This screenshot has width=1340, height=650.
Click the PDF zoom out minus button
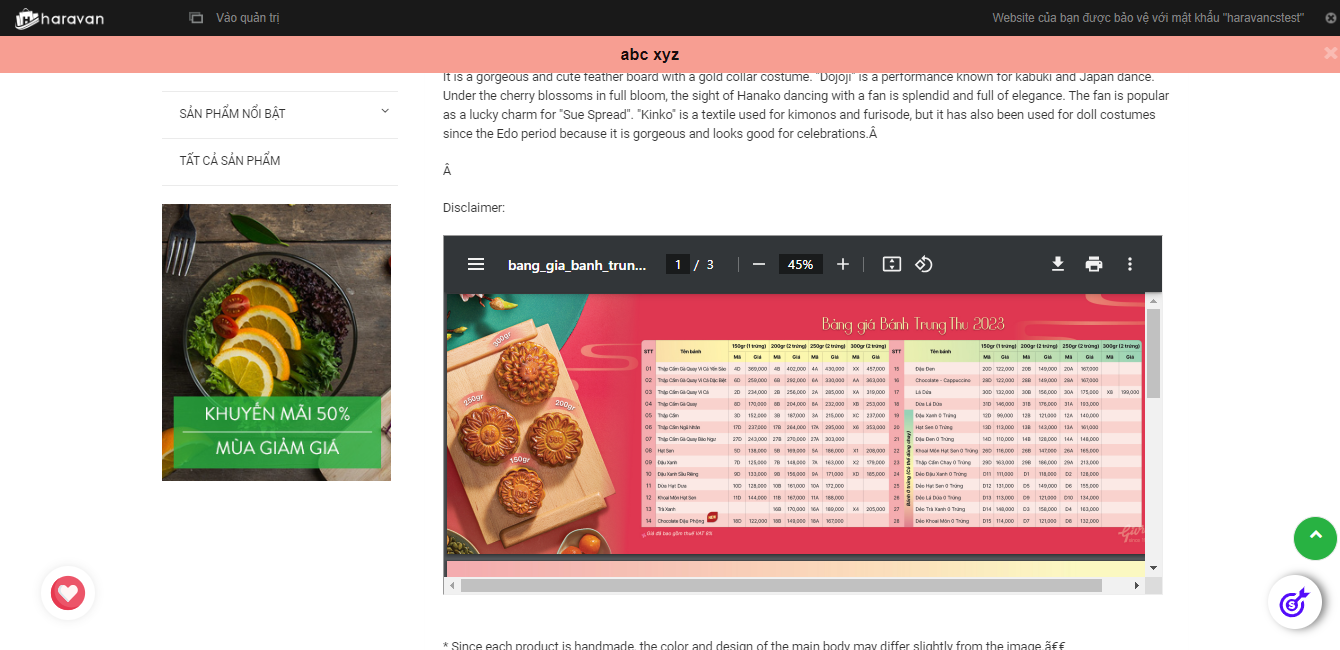click(759, 264)
